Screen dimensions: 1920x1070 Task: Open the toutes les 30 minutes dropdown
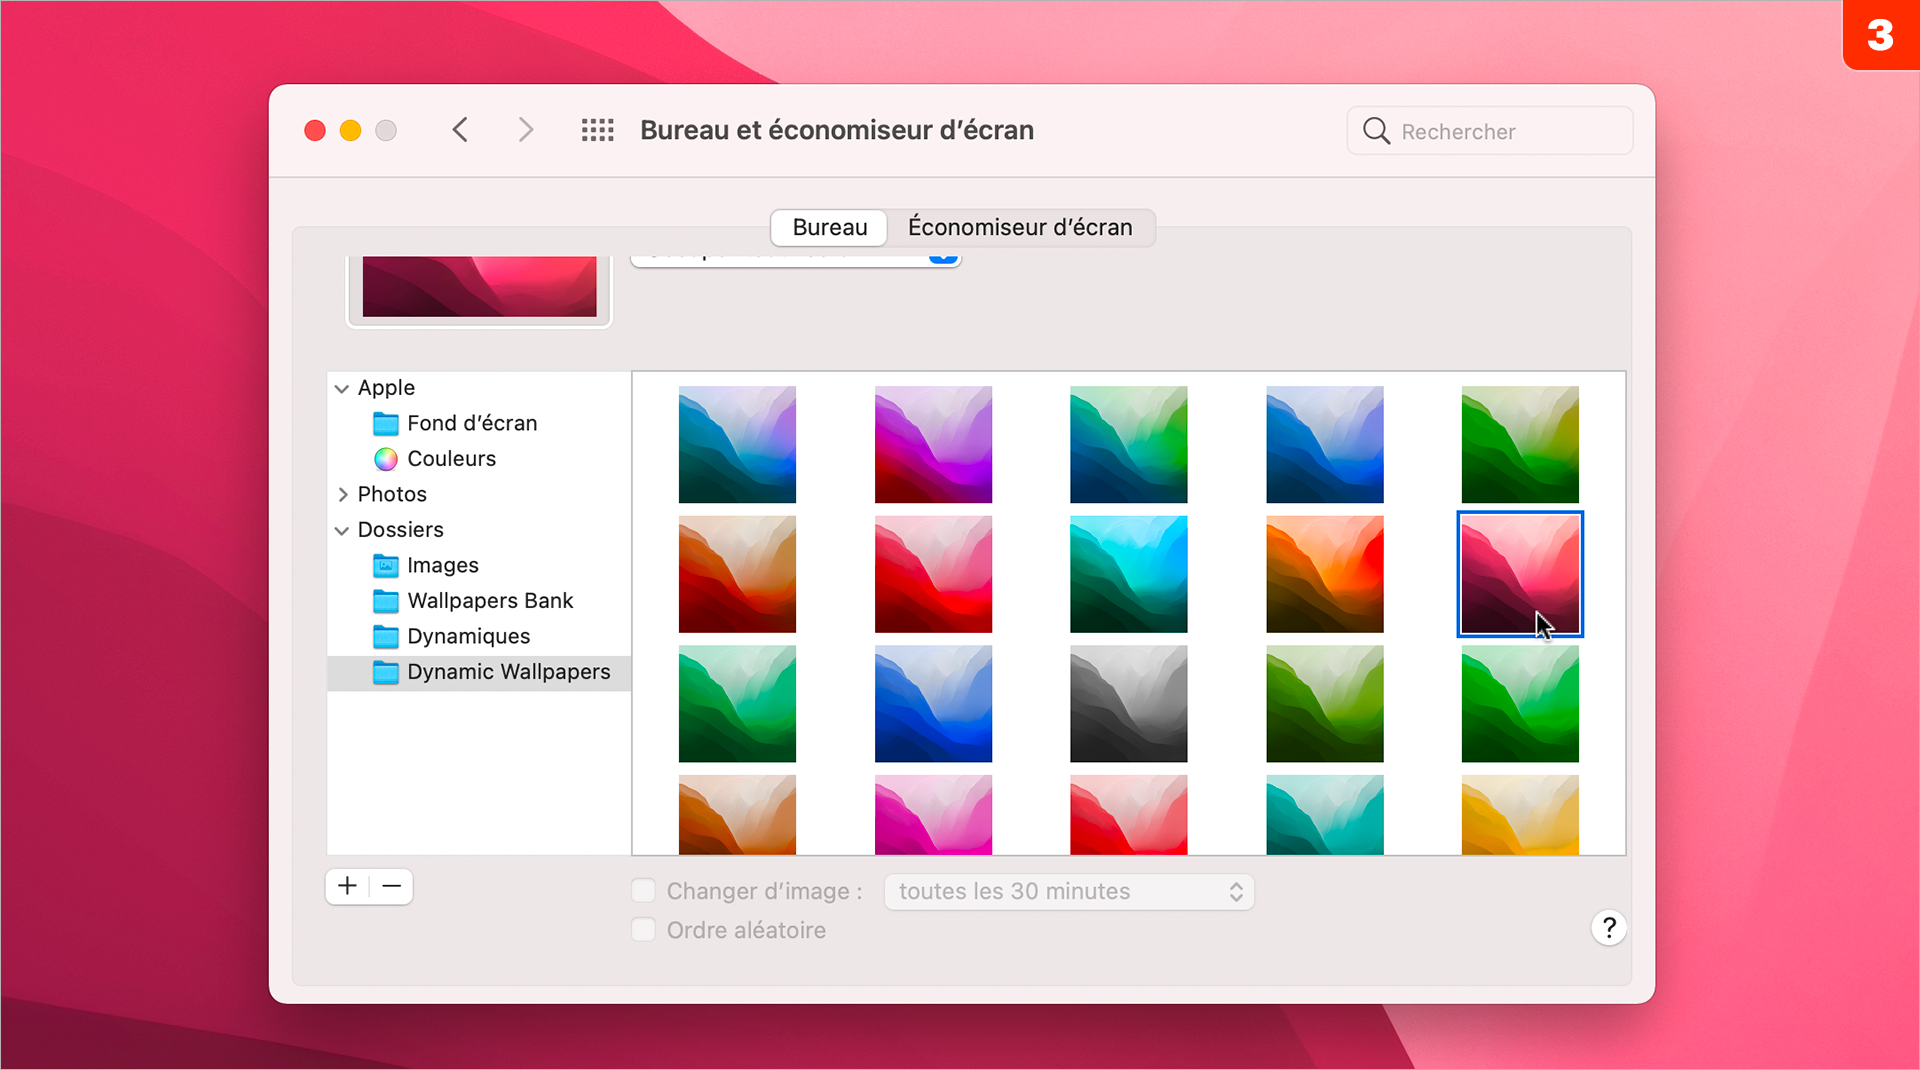pos(1069,891)
